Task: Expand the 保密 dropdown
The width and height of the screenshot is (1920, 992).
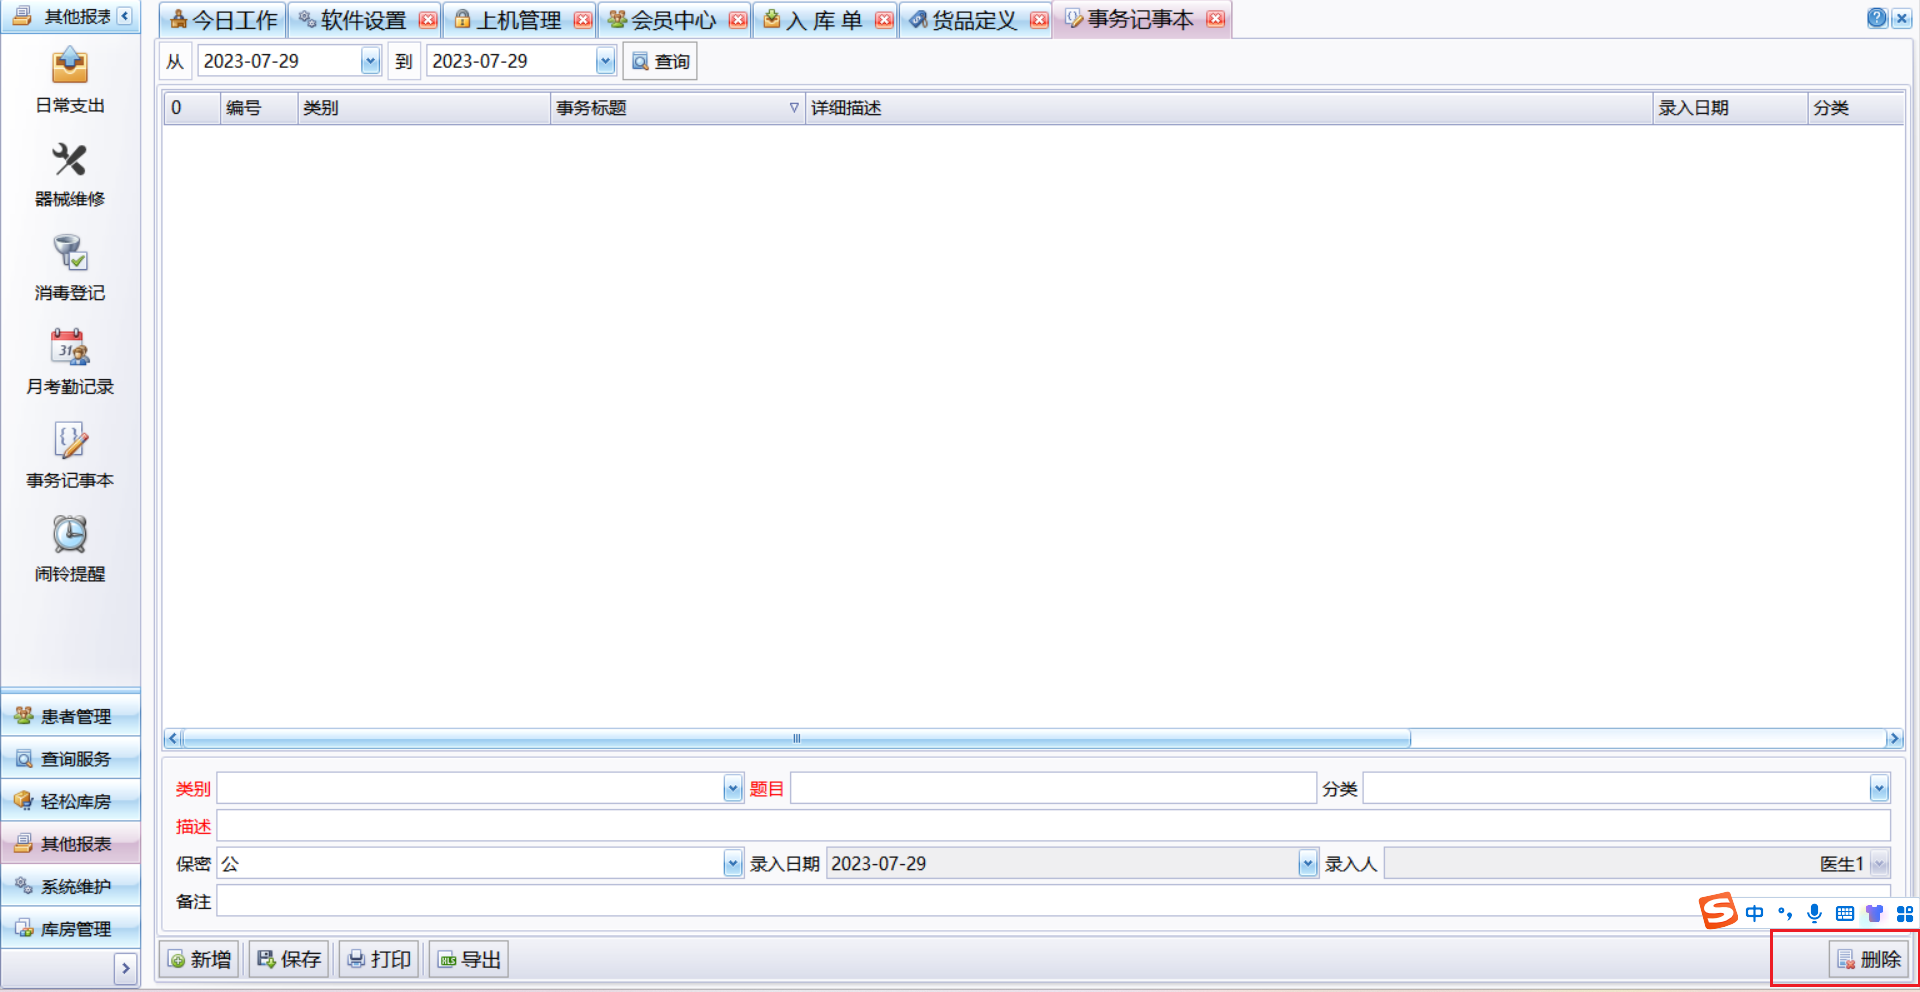Action: pos(733,863)
